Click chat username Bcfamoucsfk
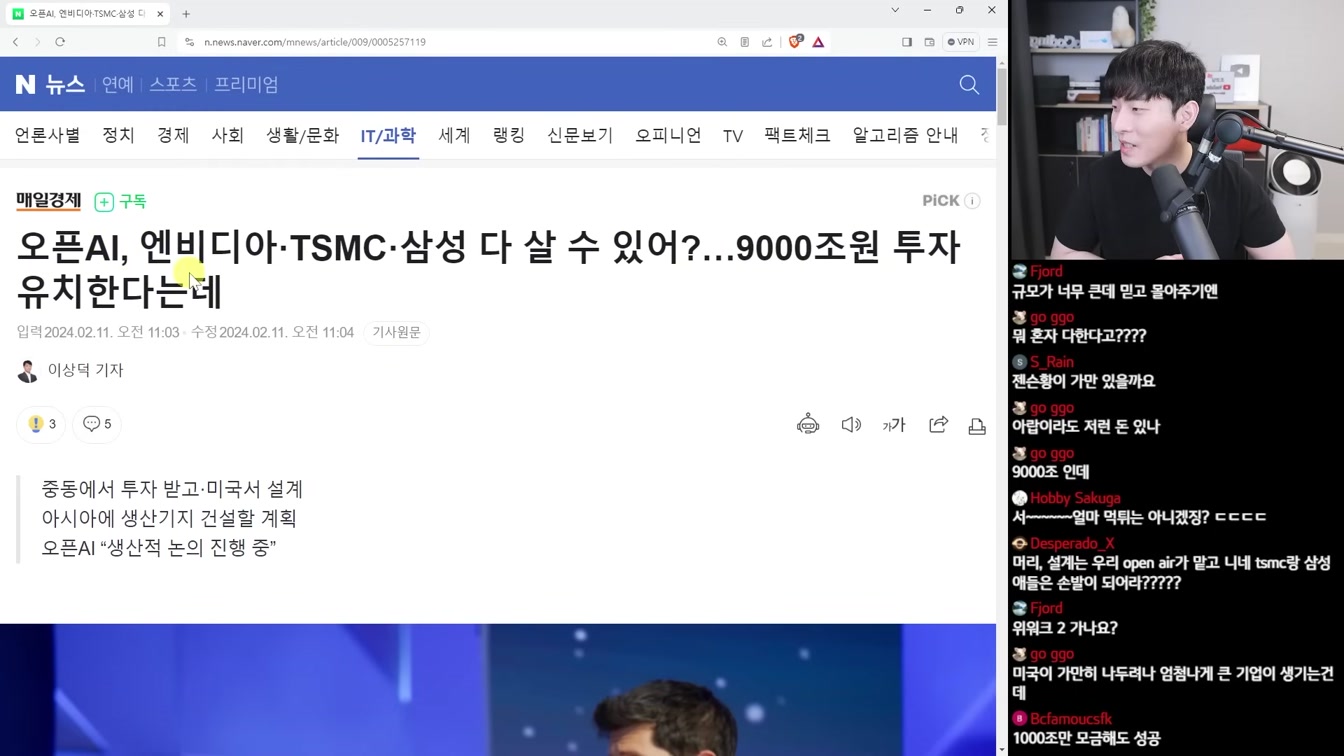Viewport: 1344px width, 756px height. click(1071, 718)
